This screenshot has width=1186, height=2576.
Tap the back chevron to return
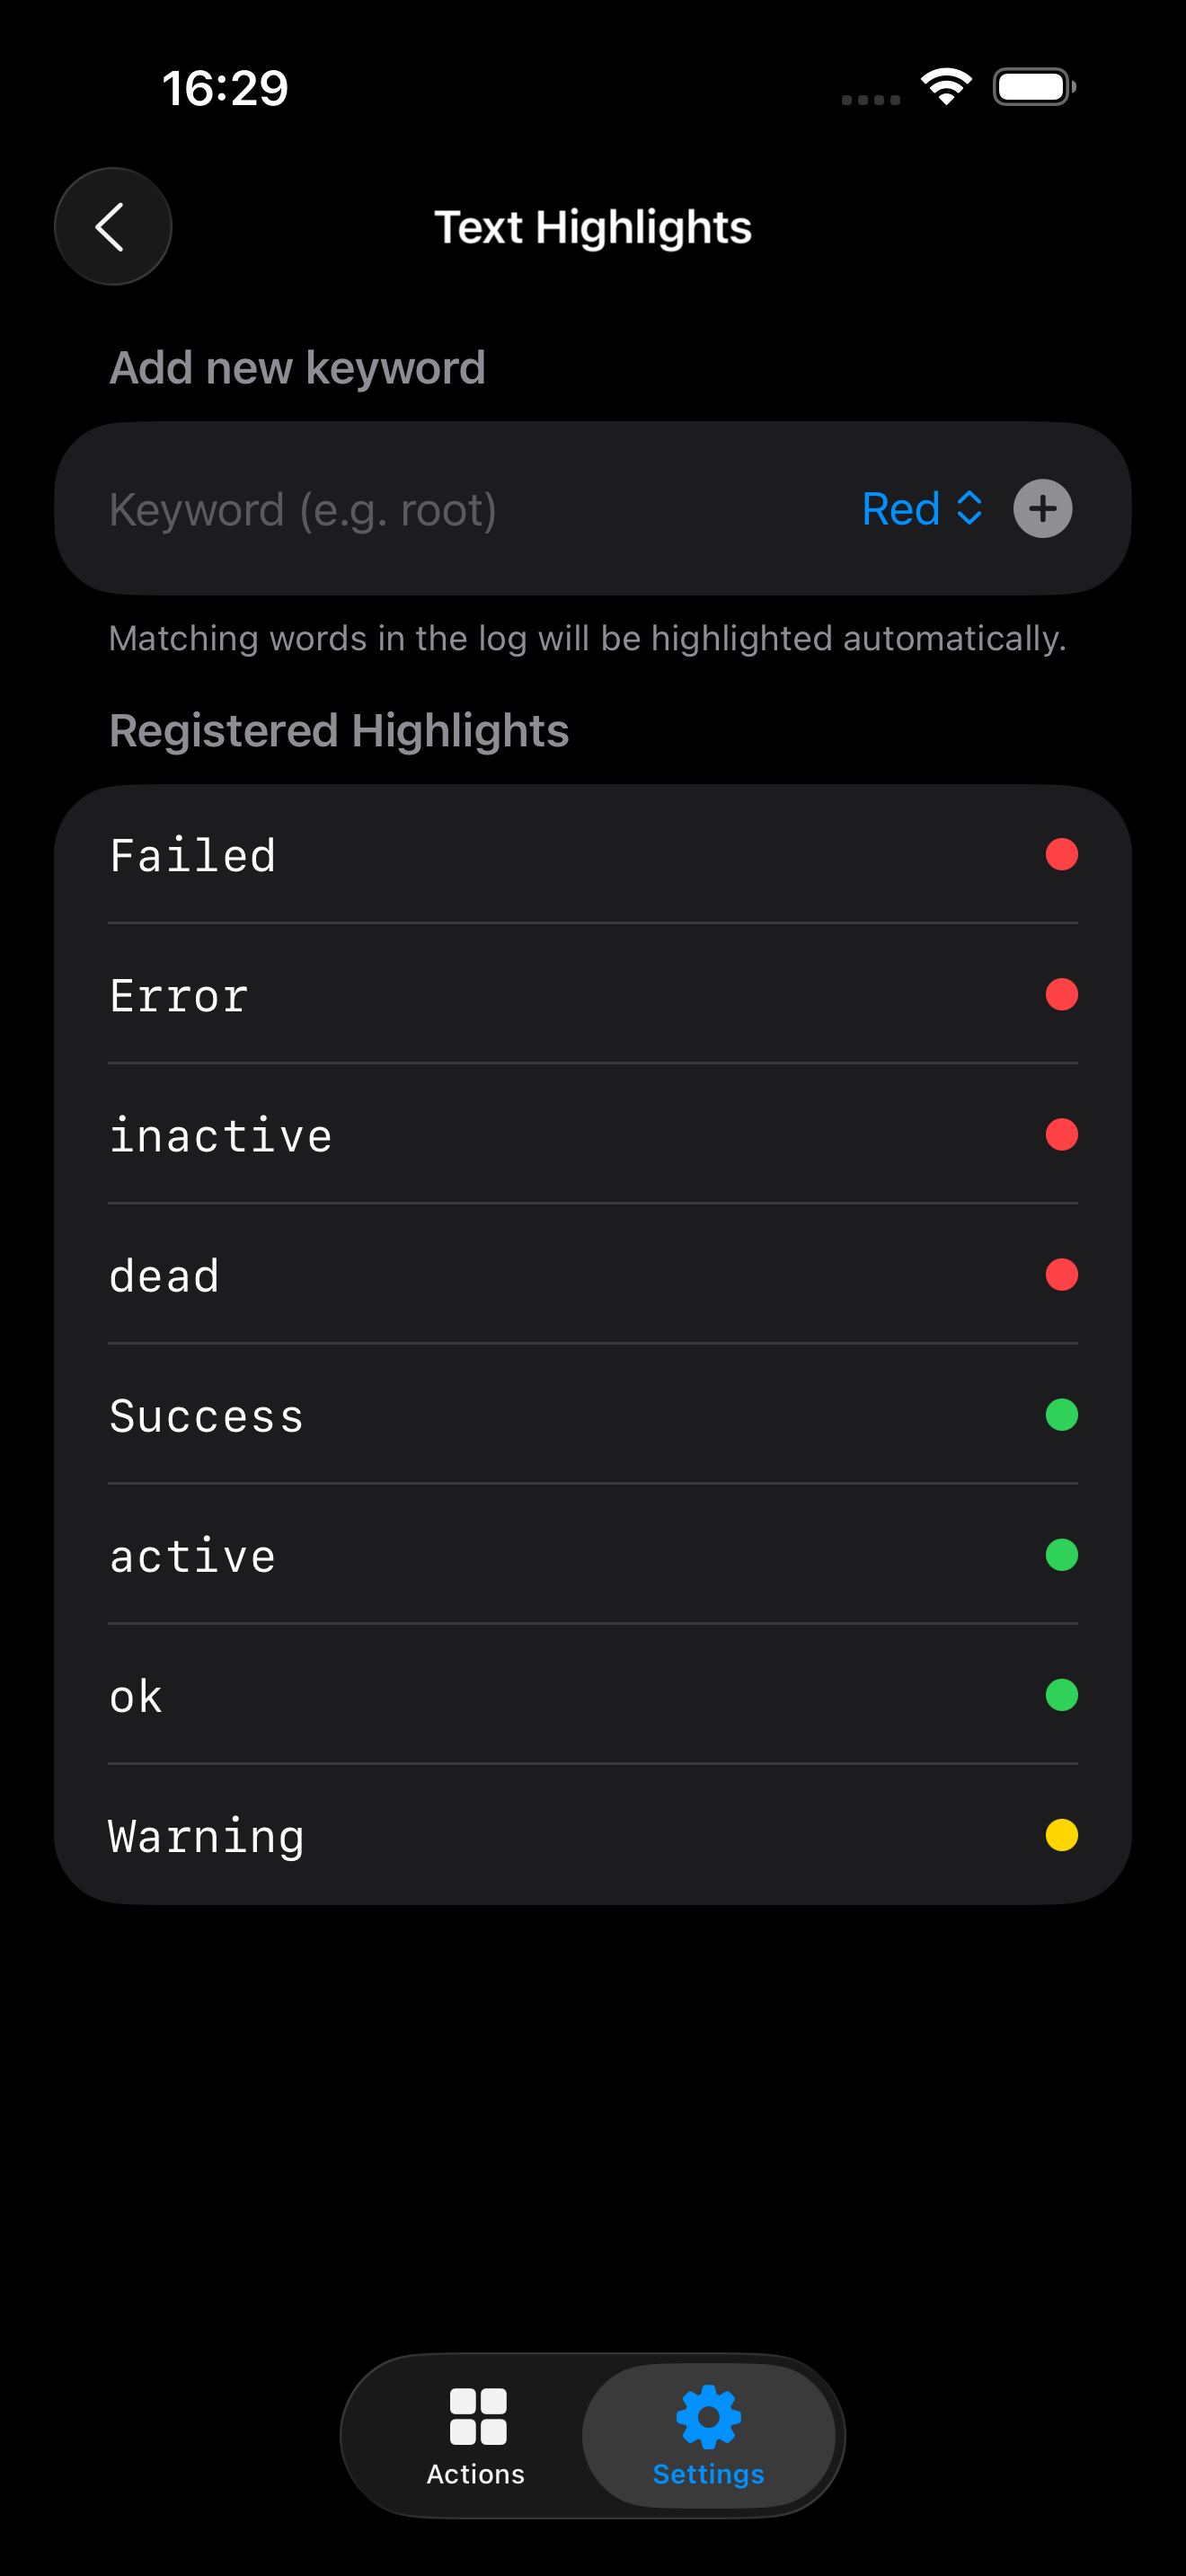(x=112, y=226)
